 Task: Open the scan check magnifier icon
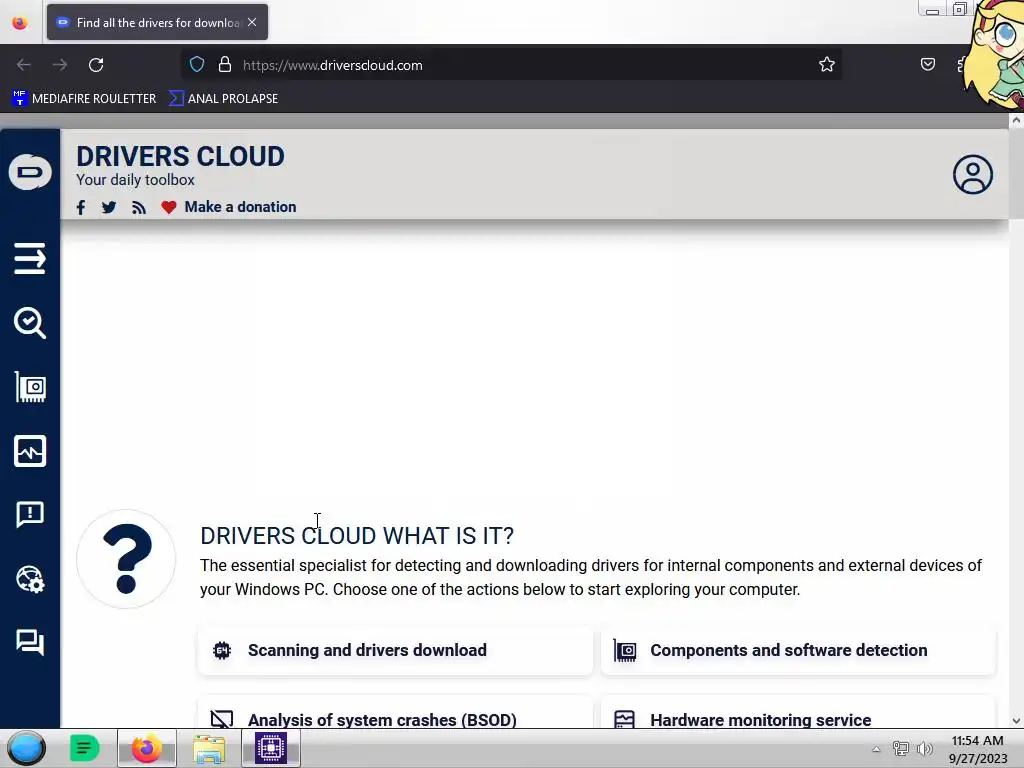click(30, 323)
